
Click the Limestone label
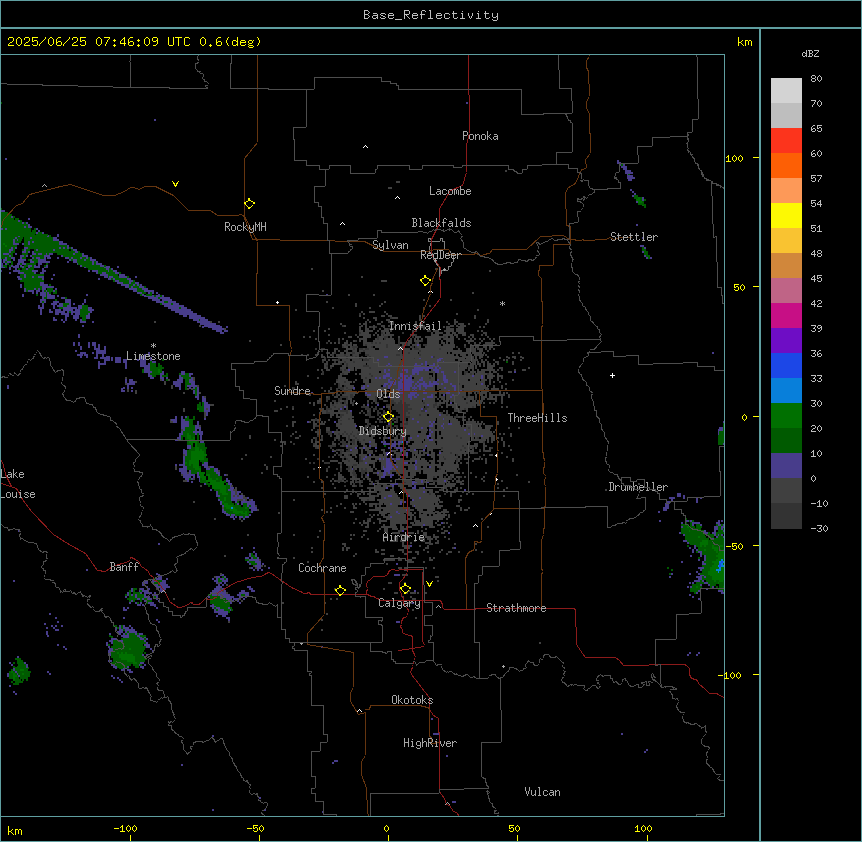pyautogui.click(x=153, y=356)
